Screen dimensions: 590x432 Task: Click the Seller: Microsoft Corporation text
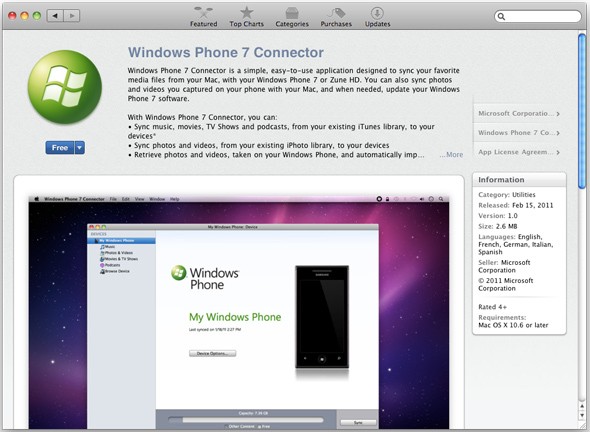pos(504,266)
